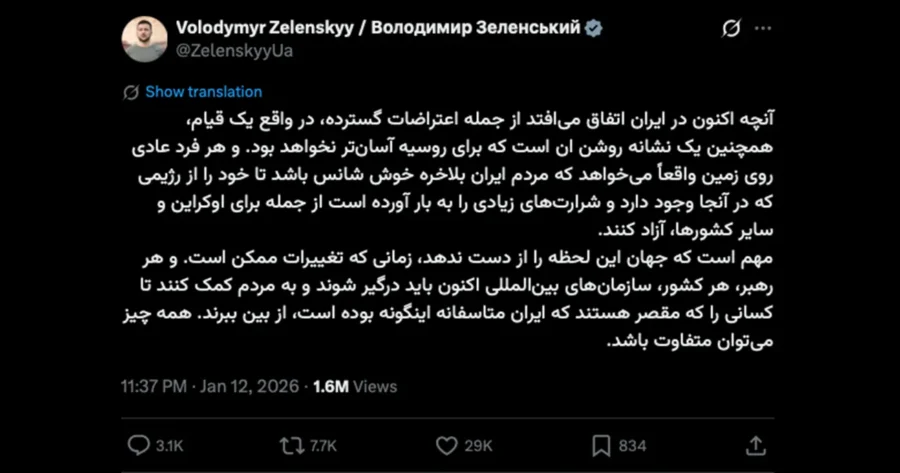The height and width of the screenshot is (473, 900).
Task: Click the share upload arrow icon
Action: [x=756, y=445]
